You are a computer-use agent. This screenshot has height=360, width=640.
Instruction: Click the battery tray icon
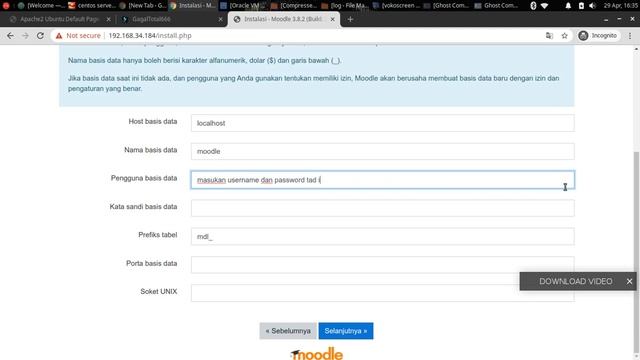click(581, 6)
